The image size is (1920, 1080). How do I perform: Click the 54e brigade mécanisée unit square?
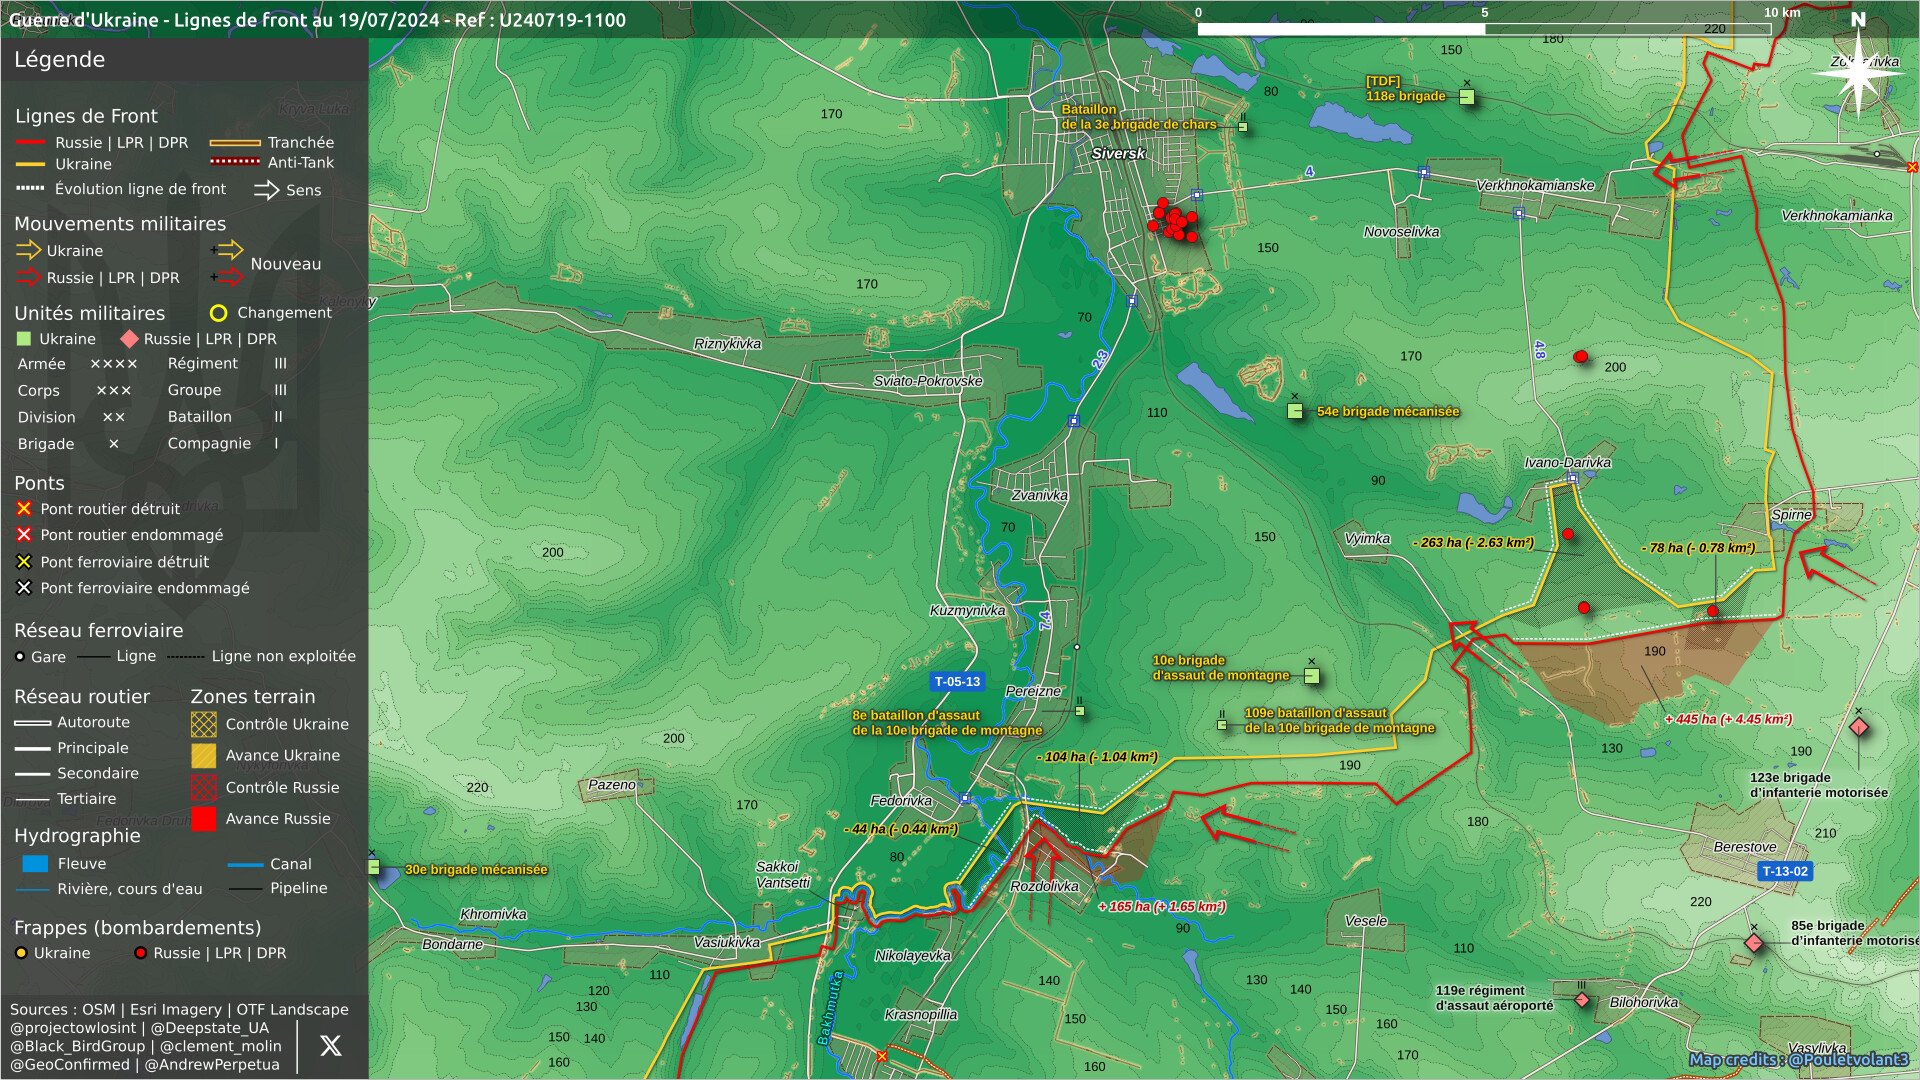tap(1295, 411)
